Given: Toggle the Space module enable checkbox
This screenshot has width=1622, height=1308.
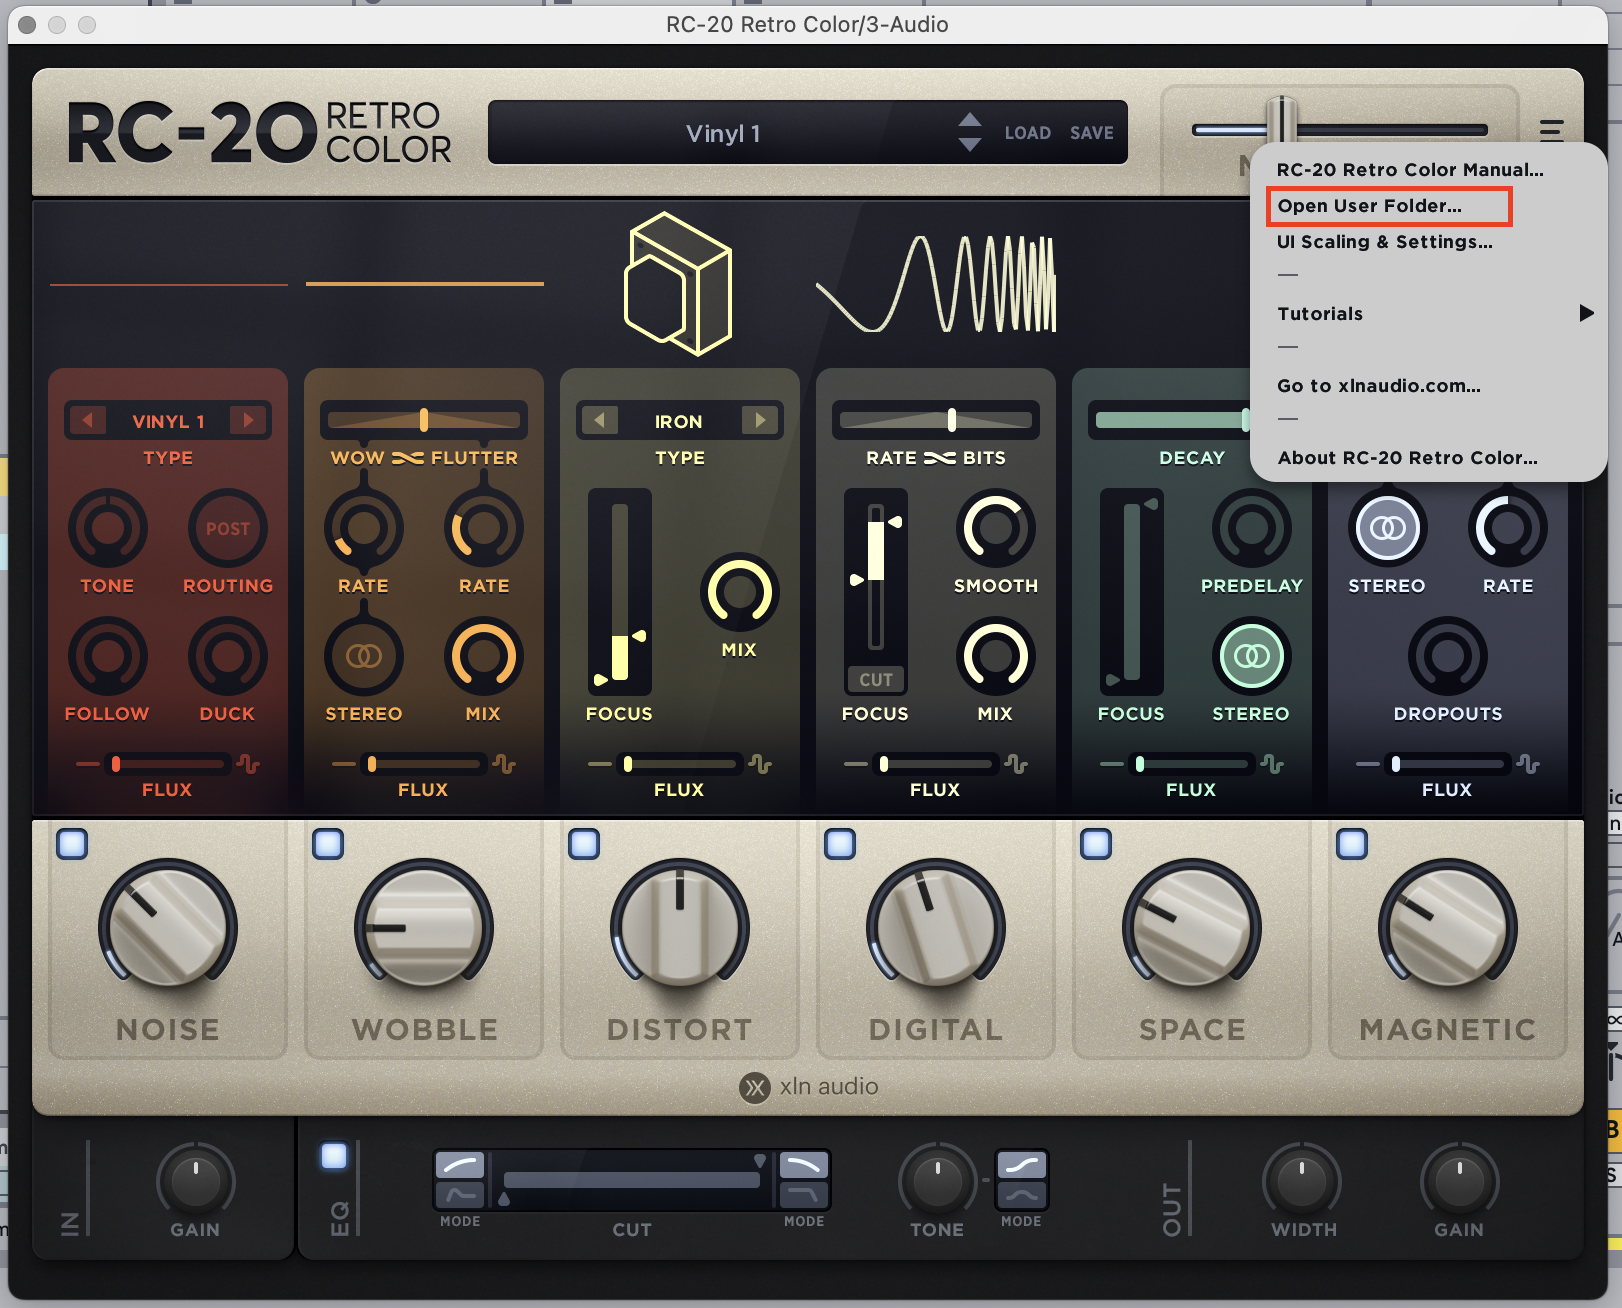Looking at the screenshot, I should (x=1096, y=844).
